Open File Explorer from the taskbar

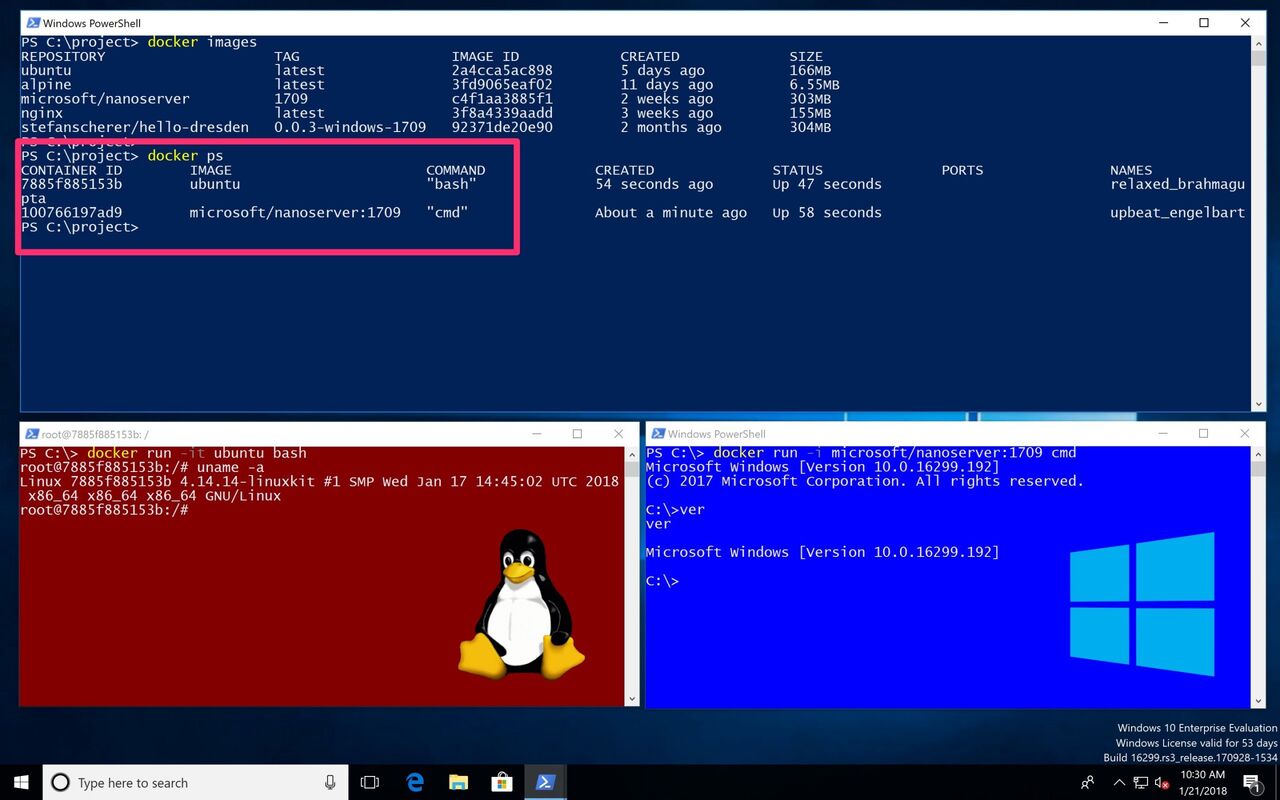[458, 783]
